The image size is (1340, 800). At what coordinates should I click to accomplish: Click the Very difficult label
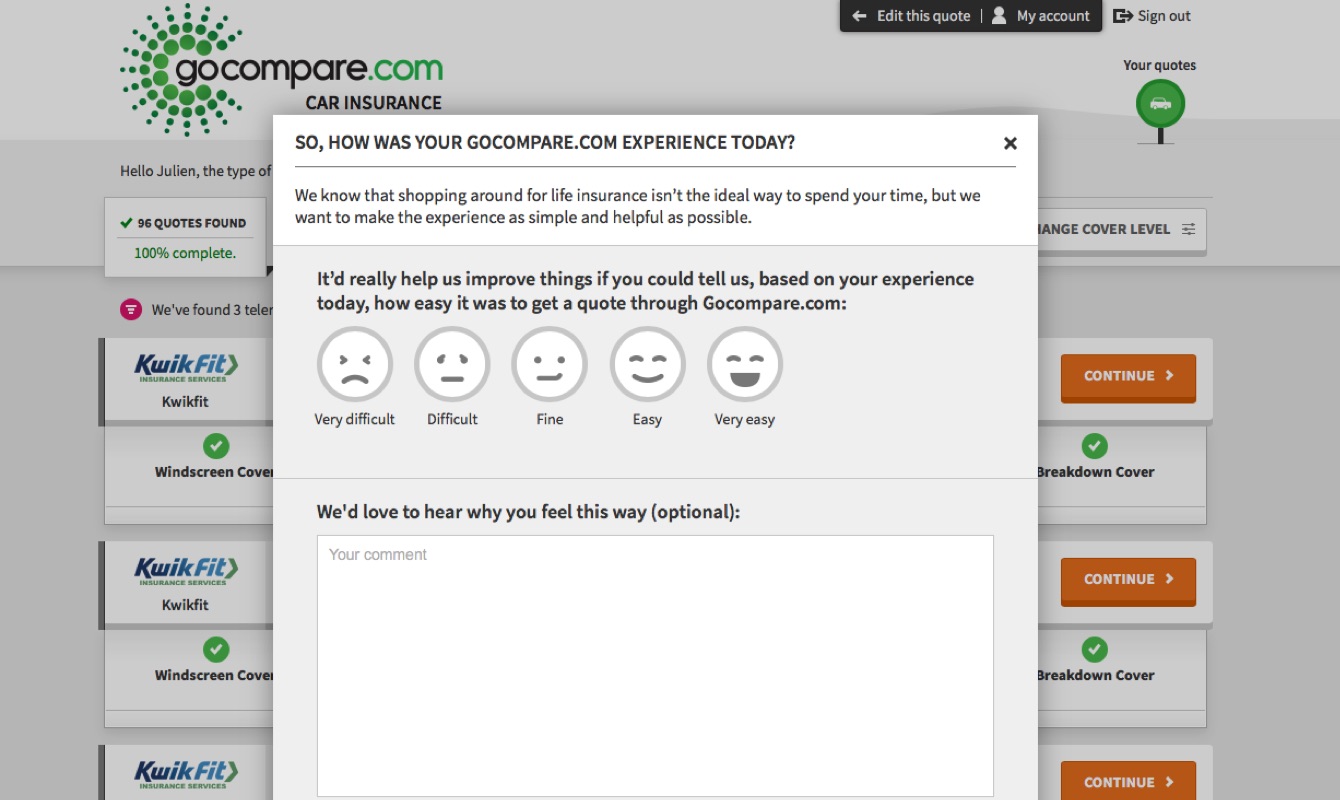(x=355, y=419)
